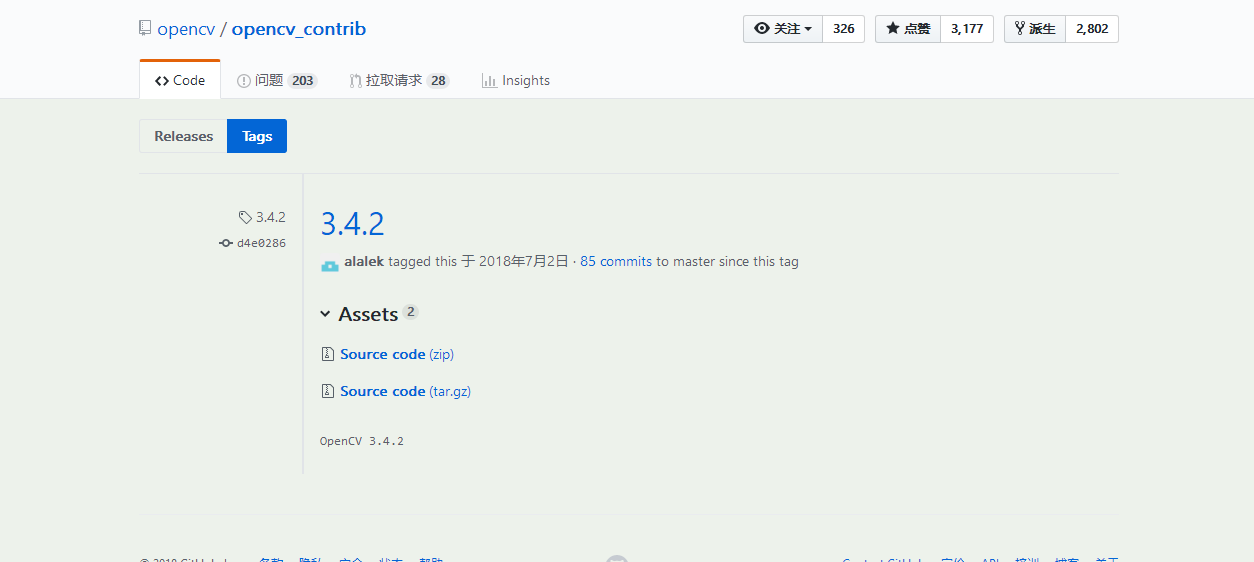This screenshot has height=562, width=1254.
Task: Click the commit icon beside d4e0286
Action: 226,243
